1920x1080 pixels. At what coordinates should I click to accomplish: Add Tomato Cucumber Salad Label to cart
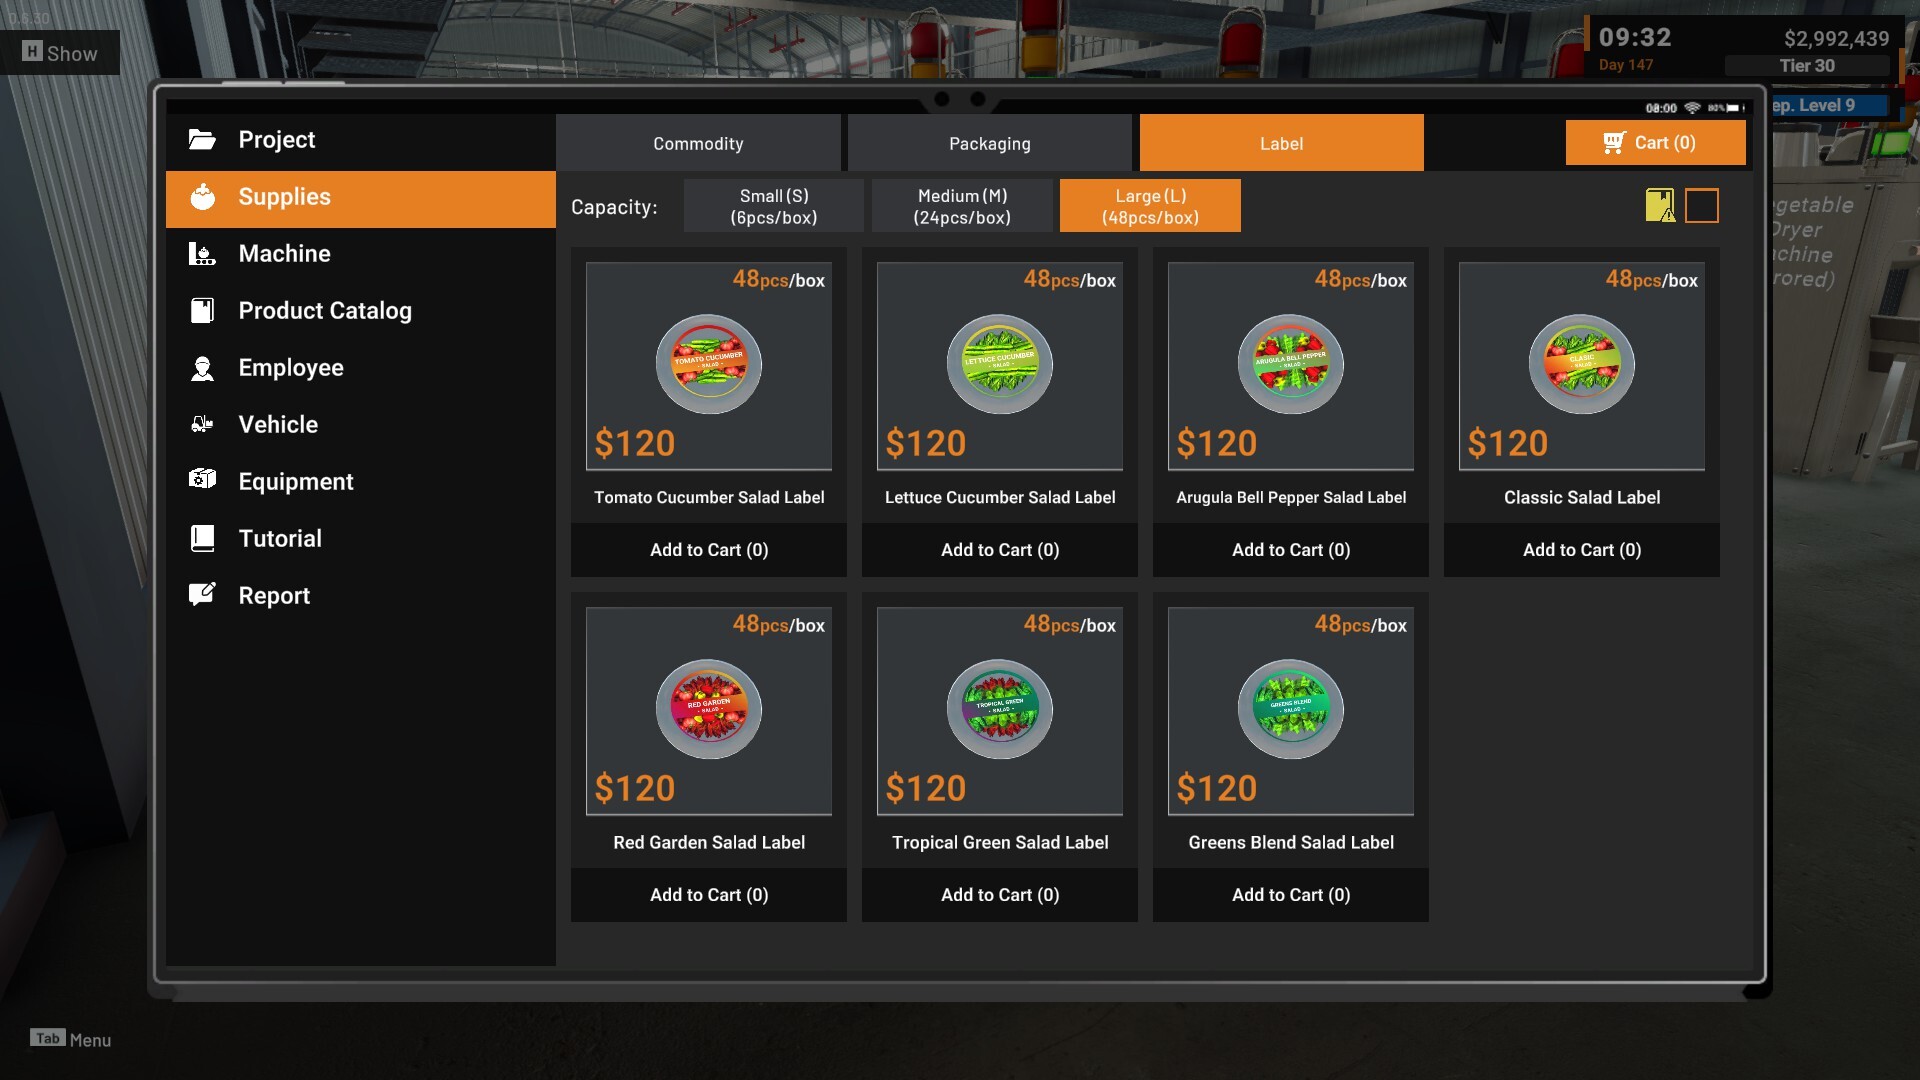coord(709,550)
